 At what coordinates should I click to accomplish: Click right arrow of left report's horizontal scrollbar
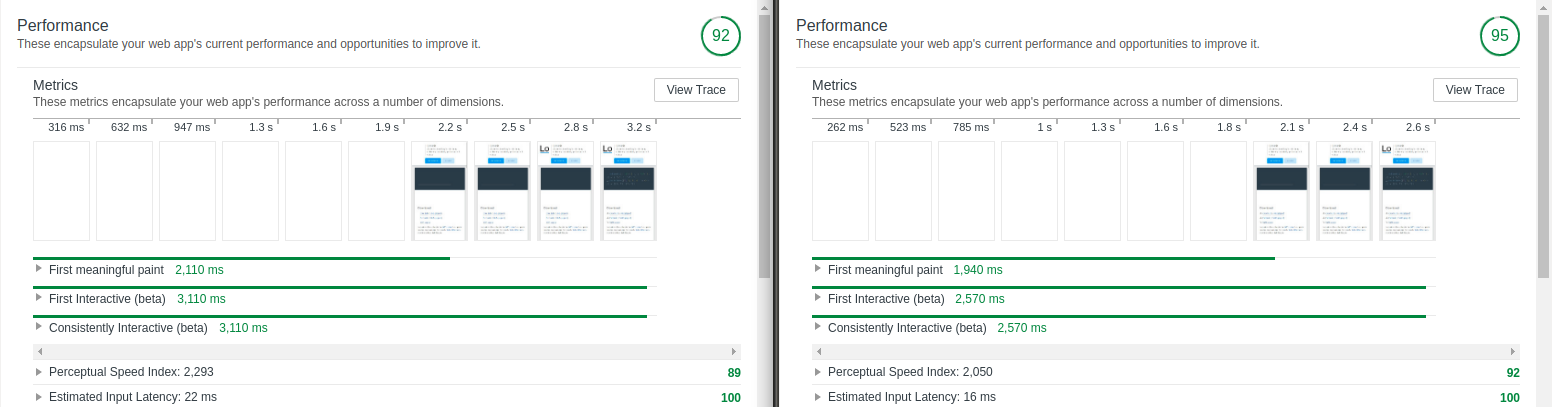736,352
